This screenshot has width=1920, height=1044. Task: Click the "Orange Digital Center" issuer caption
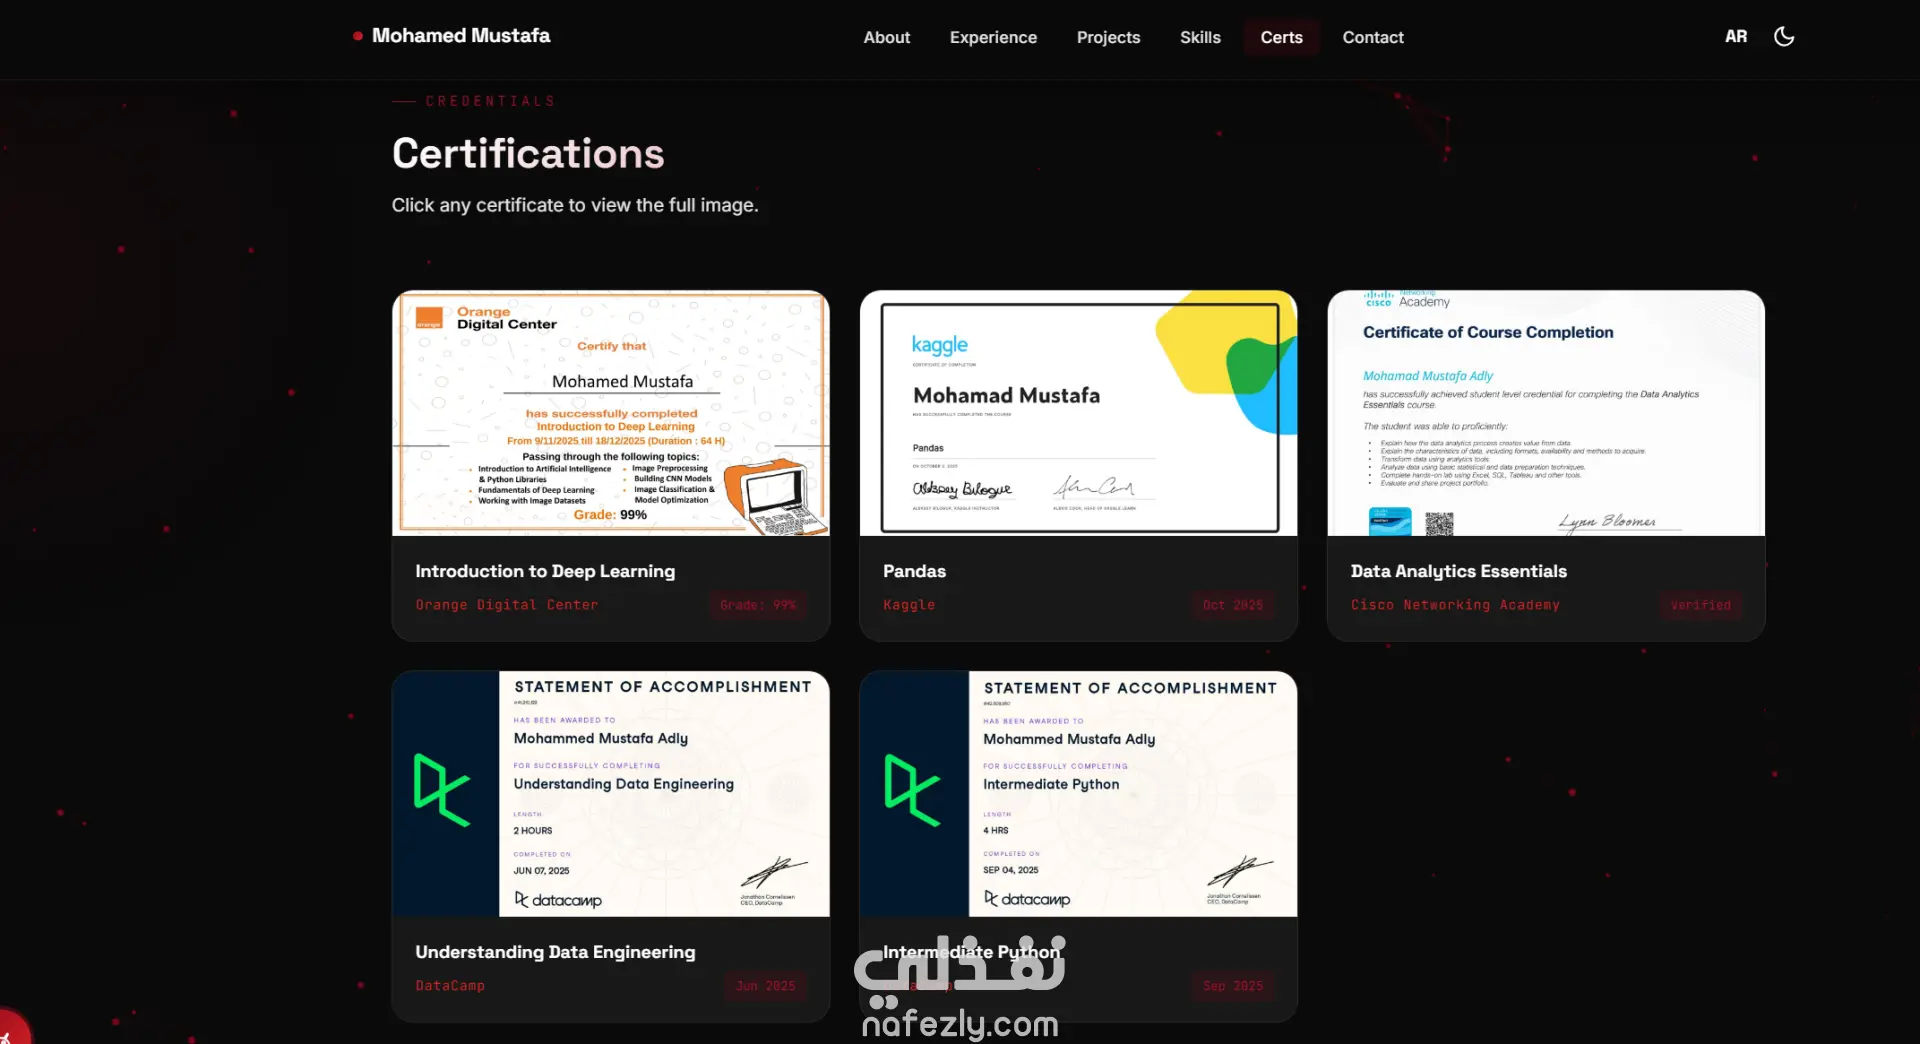click(x=507, y=605)
